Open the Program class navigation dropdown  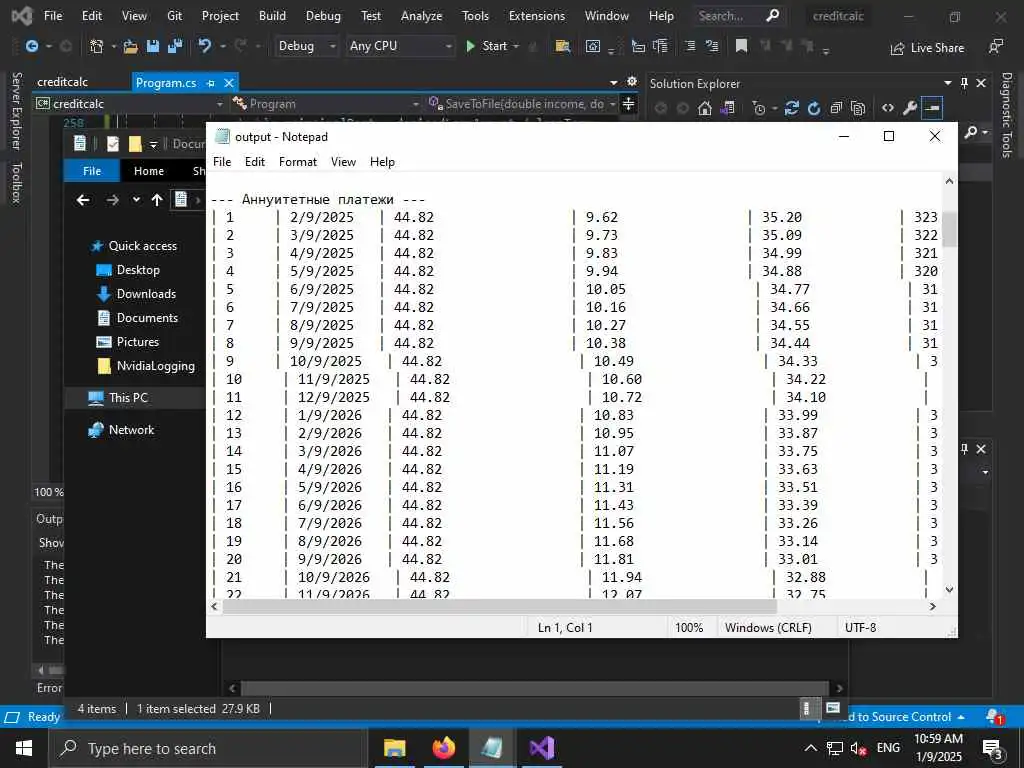point(326,104)
